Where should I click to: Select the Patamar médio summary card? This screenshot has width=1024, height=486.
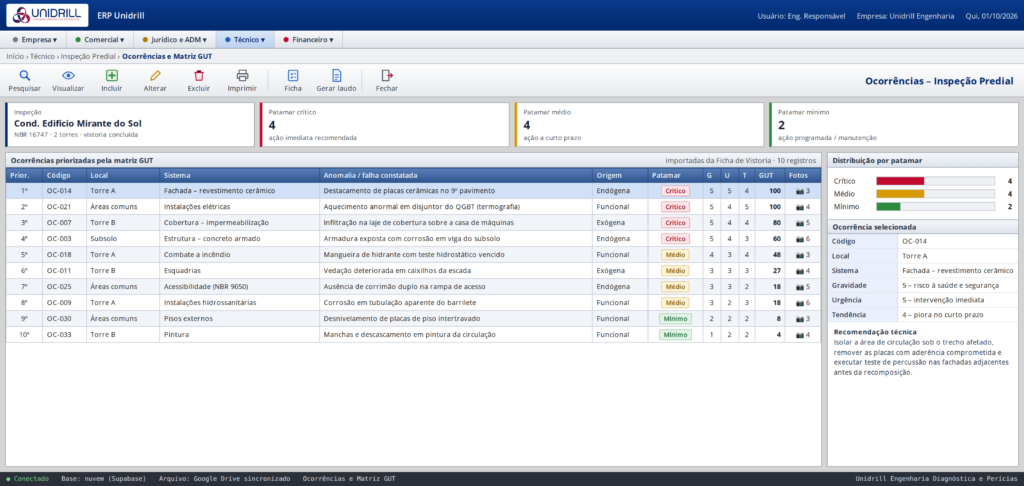[639, 124]
